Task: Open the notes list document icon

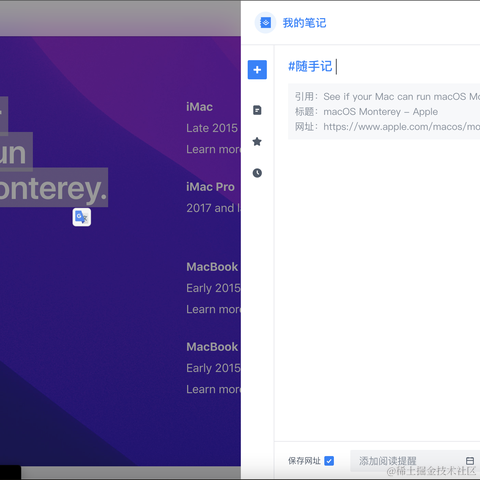Action: point(257,110)
